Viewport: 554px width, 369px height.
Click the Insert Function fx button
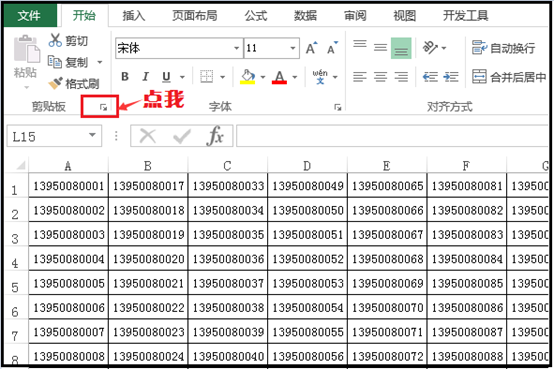click(x=215, y=136)
